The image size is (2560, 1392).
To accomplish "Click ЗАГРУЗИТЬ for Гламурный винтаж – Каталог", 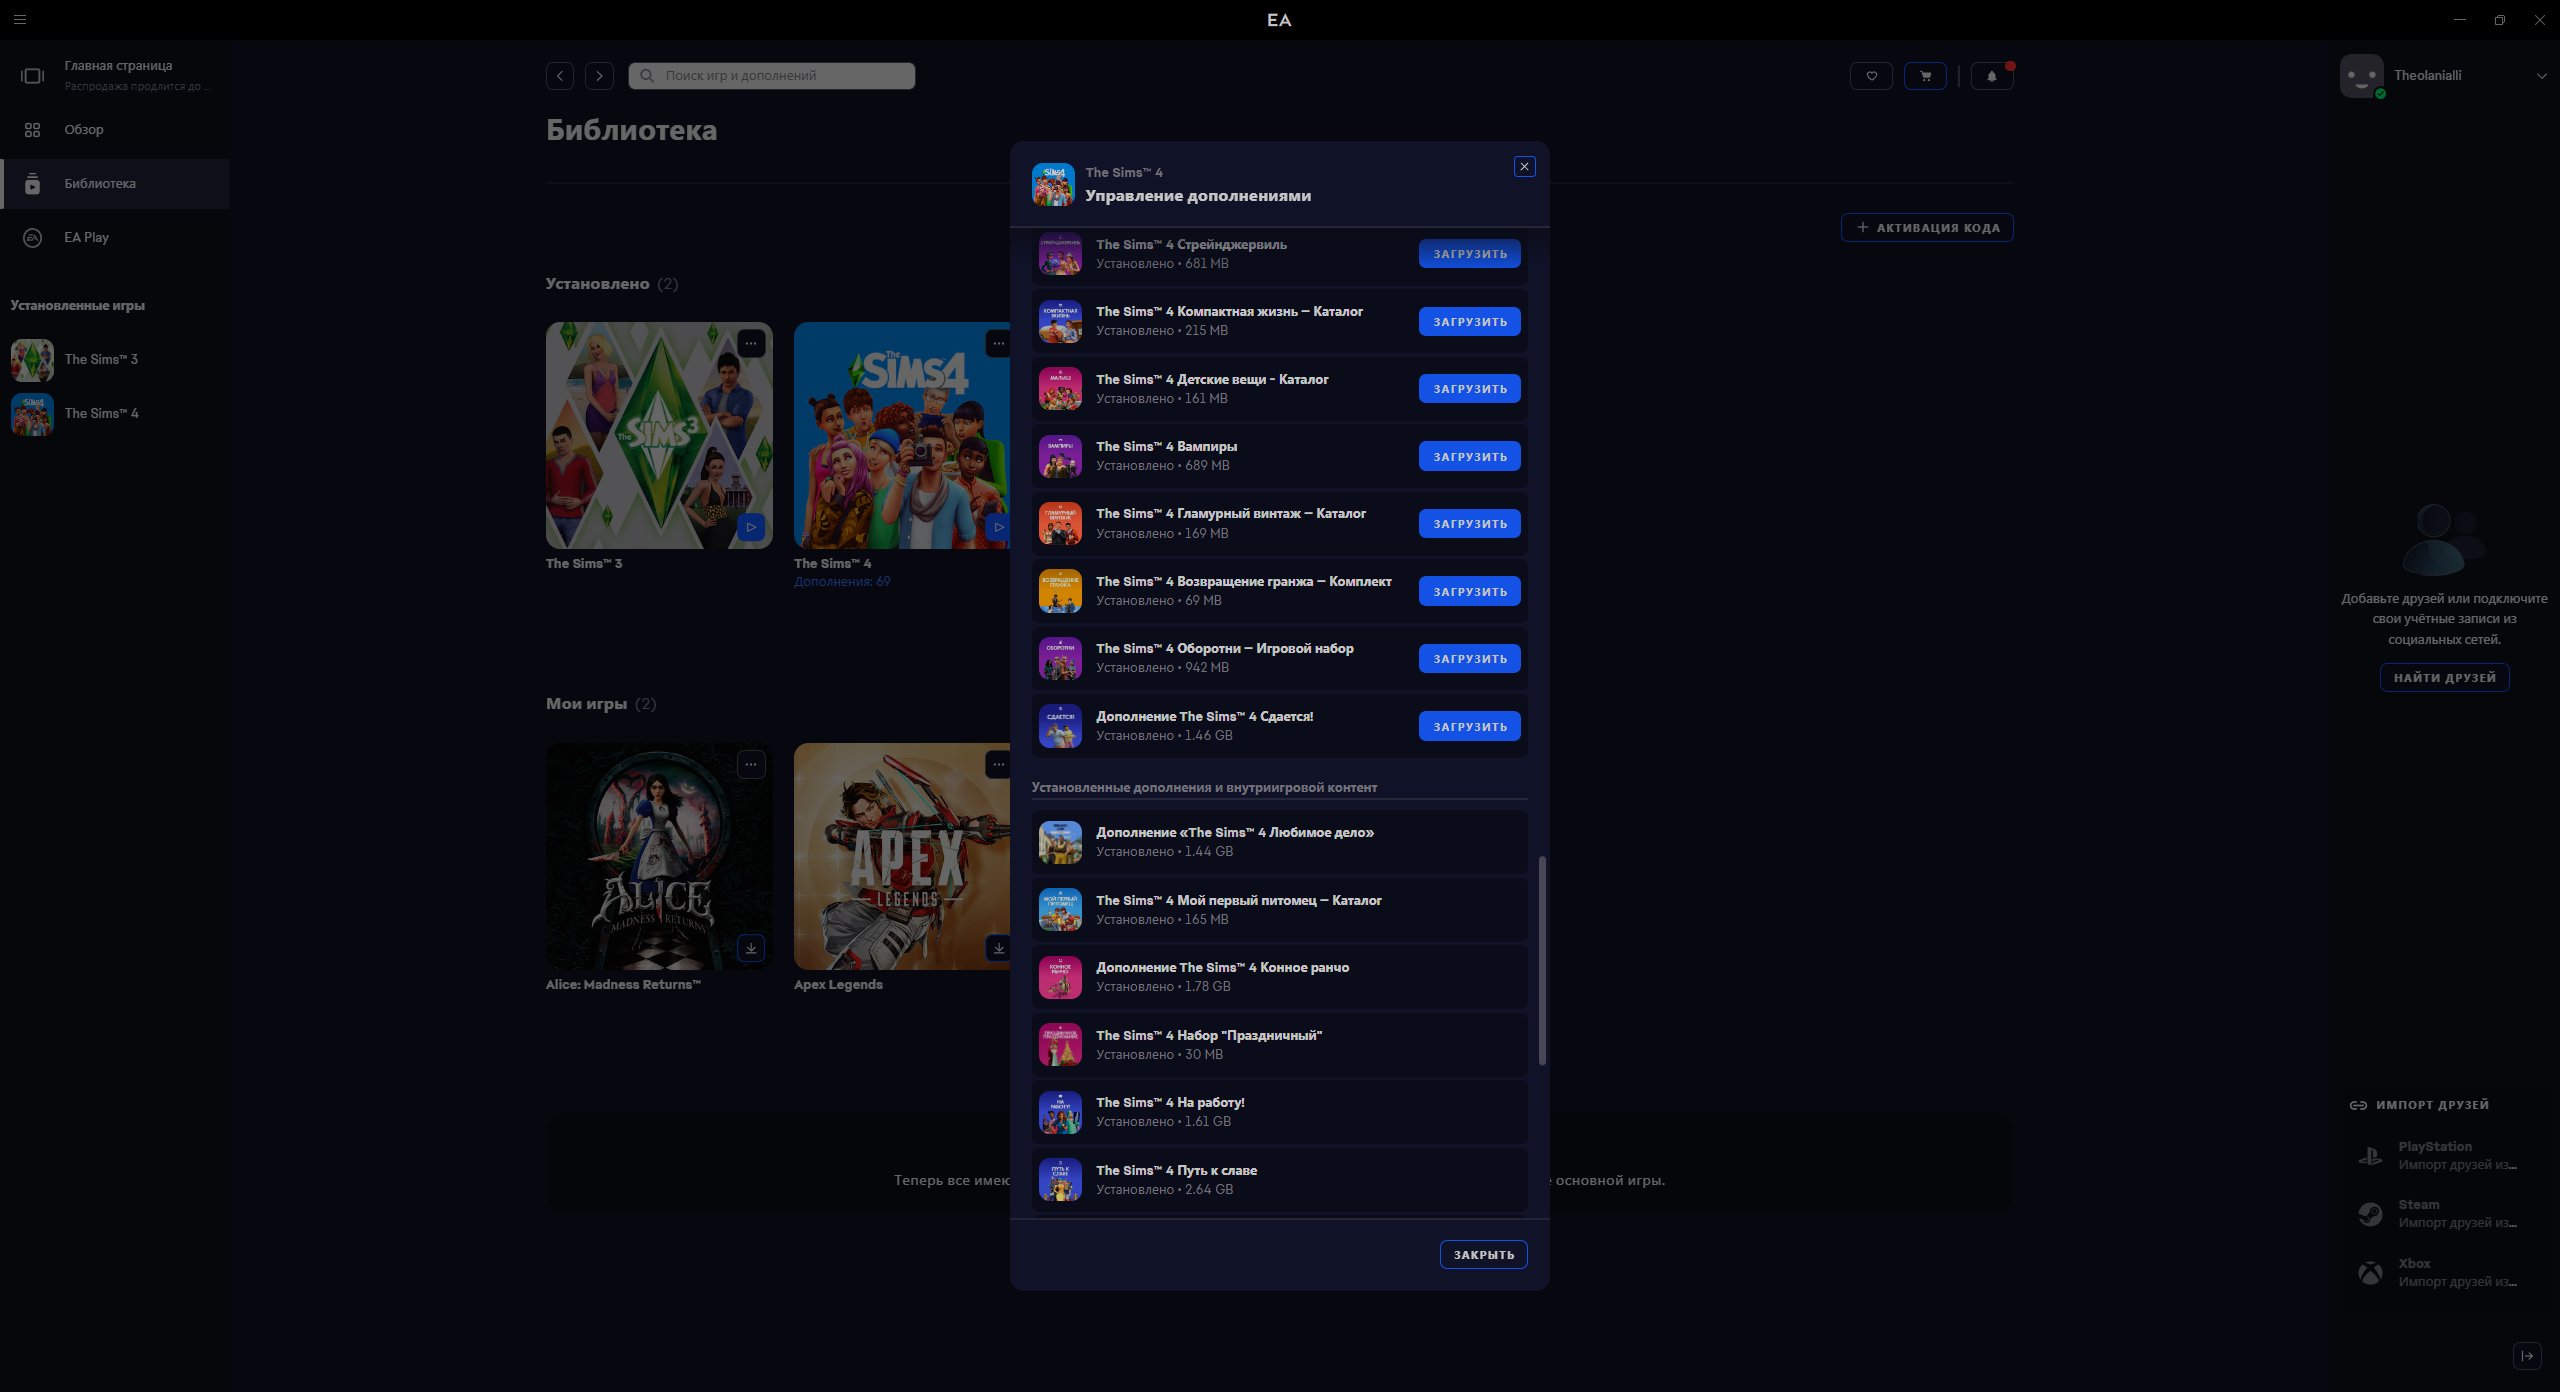I will [1470, 524].
